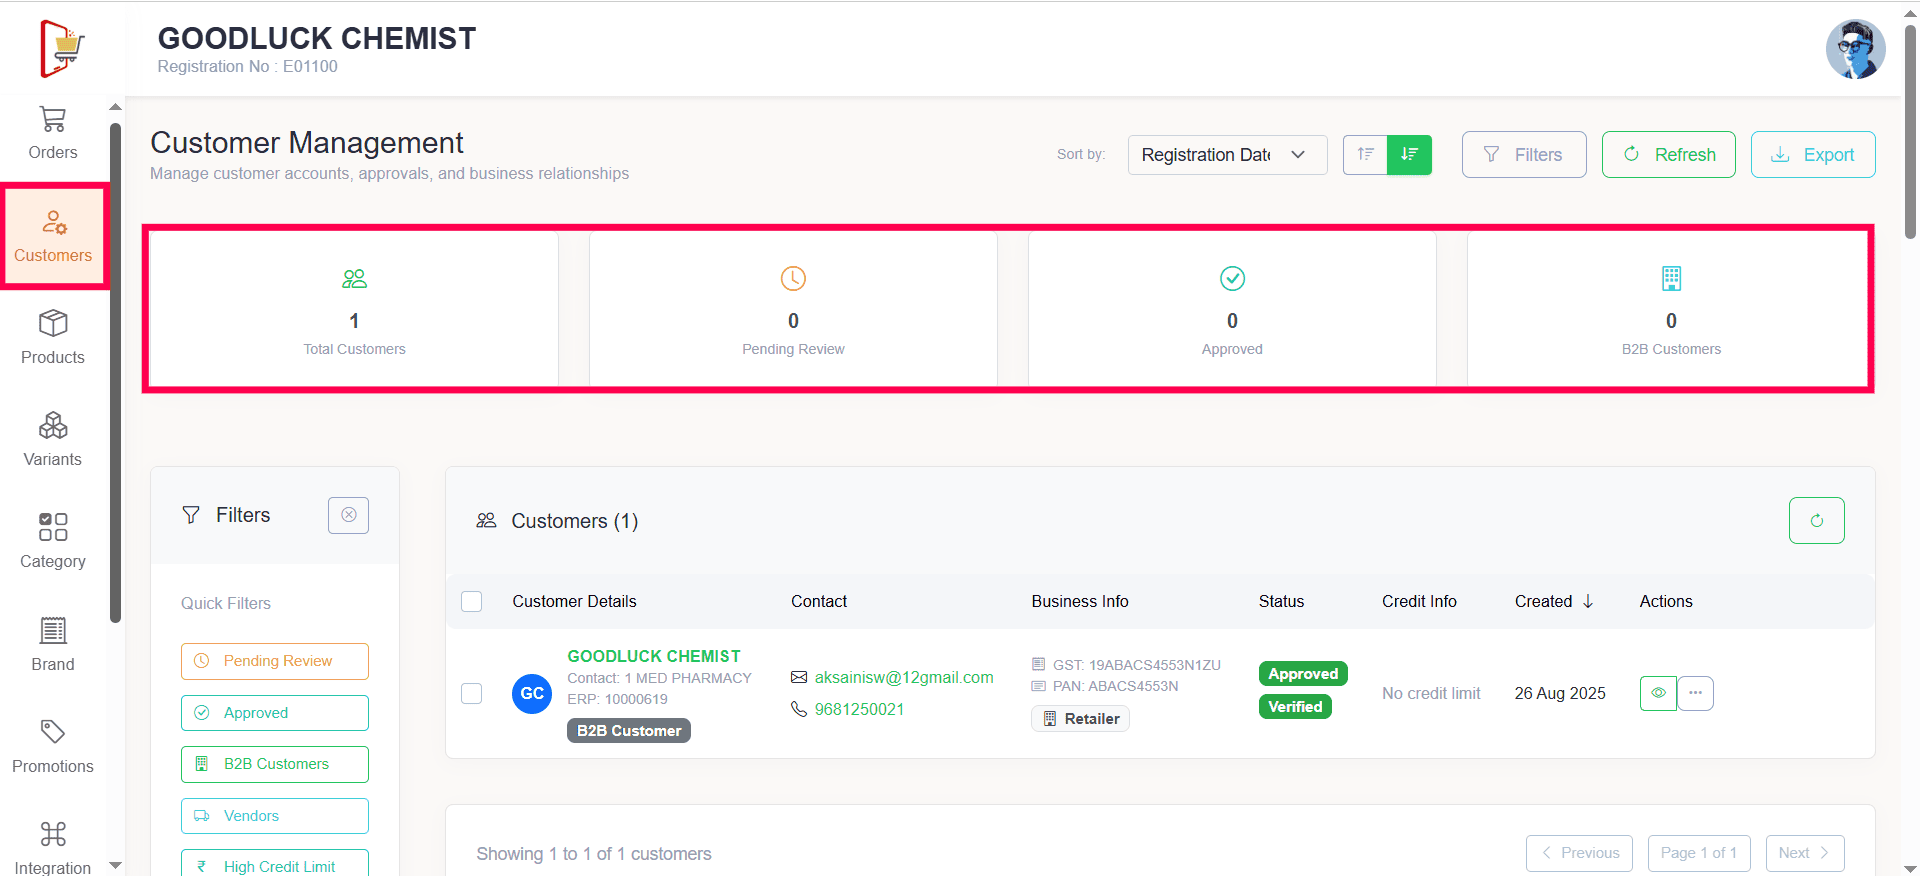Click the ascending sort order icon
This screenshot has width=1920, height=876.
[x=1365, y=155]
